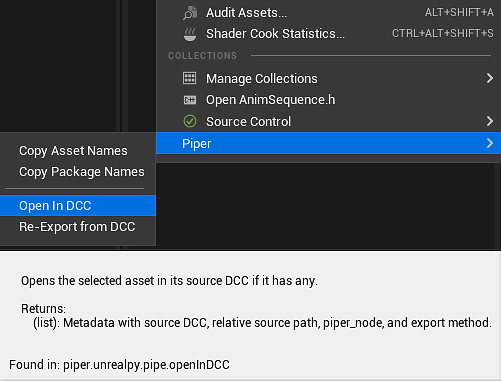Select the highlighted Piper menu item
Screen dimensions: 501x381
pyautogui.click(x=328, y=143)
